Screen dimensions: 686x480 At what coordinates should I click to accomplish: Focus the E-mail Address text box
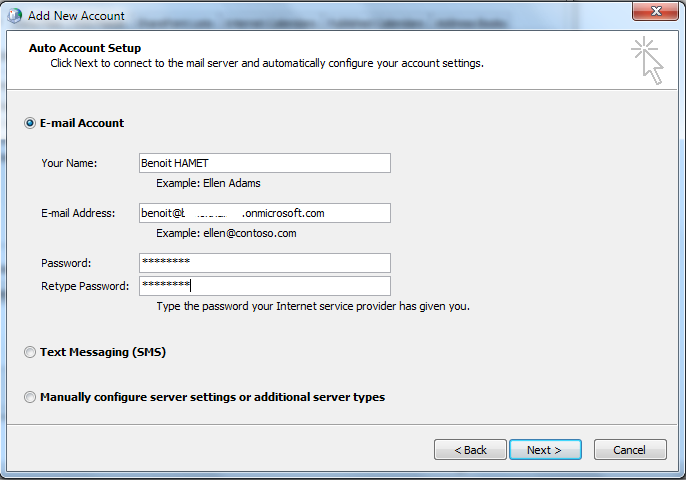264,213
